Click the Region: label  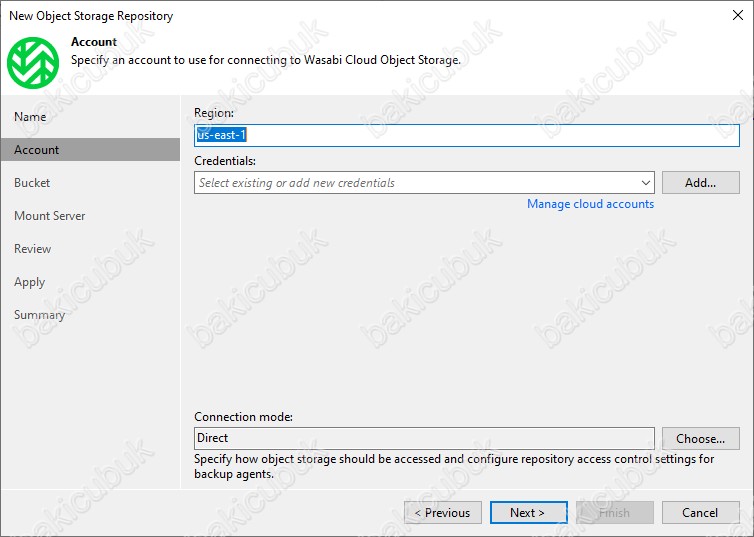point(214,113)
